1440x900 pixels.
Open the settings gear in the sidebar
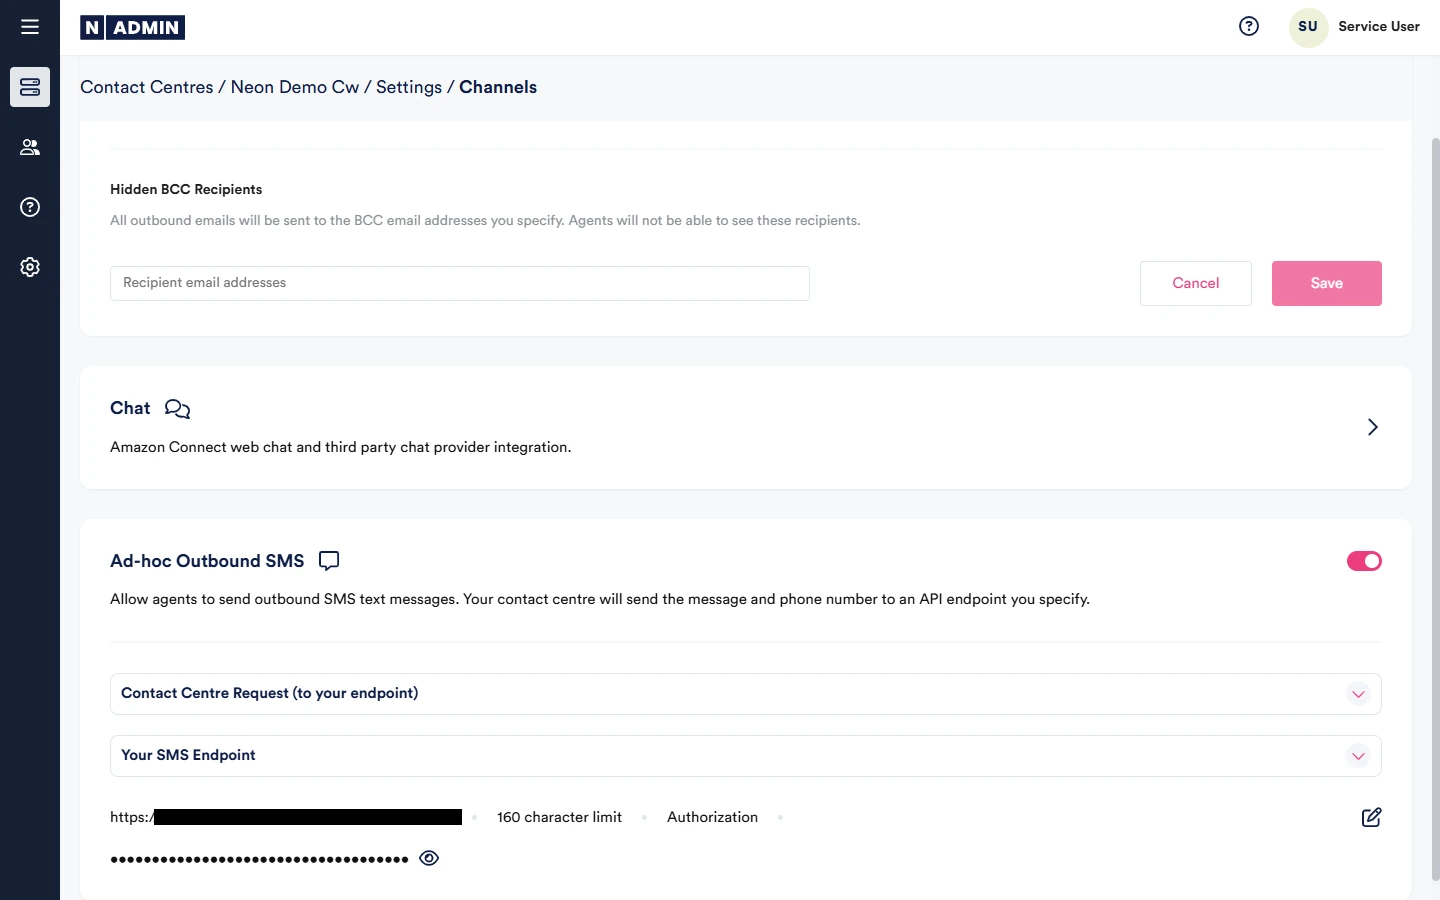[x=30, y=267]
